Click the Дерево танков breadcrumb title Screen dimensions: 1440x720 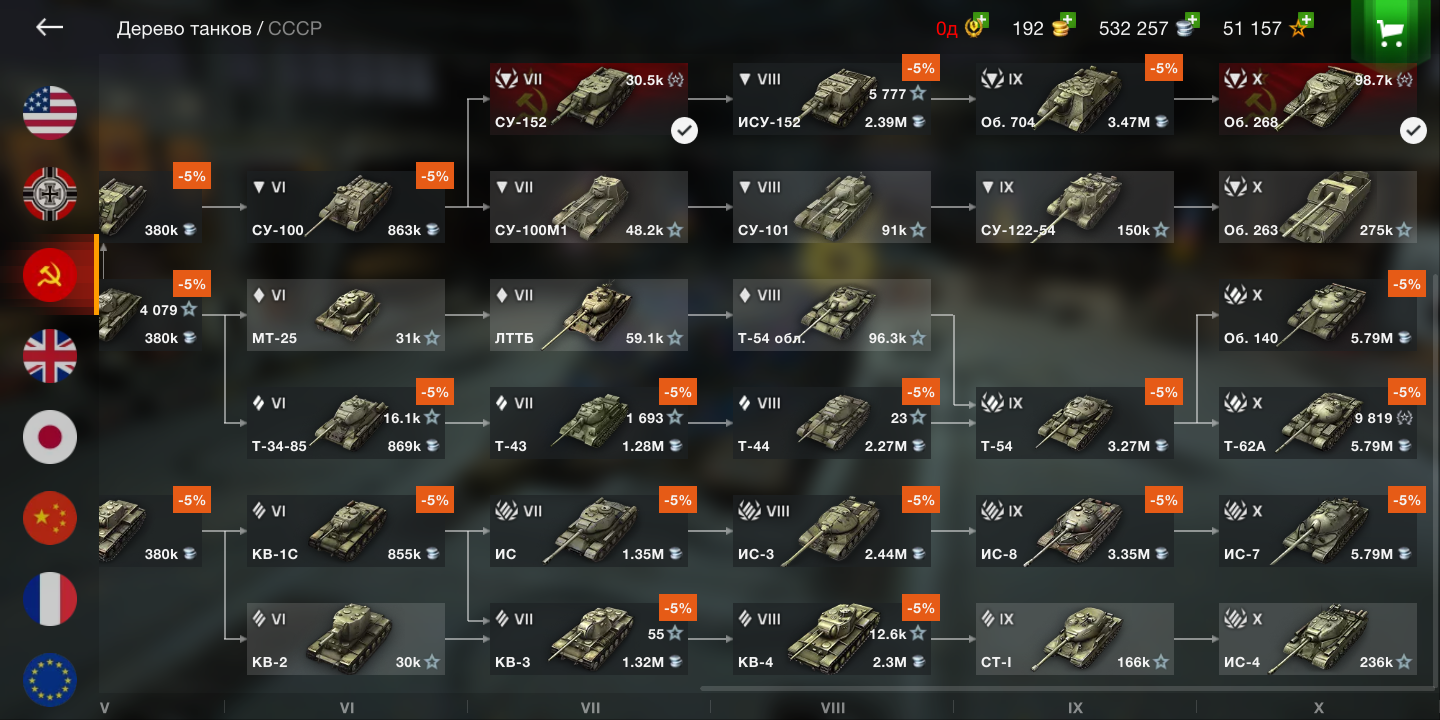coord(184,28)
